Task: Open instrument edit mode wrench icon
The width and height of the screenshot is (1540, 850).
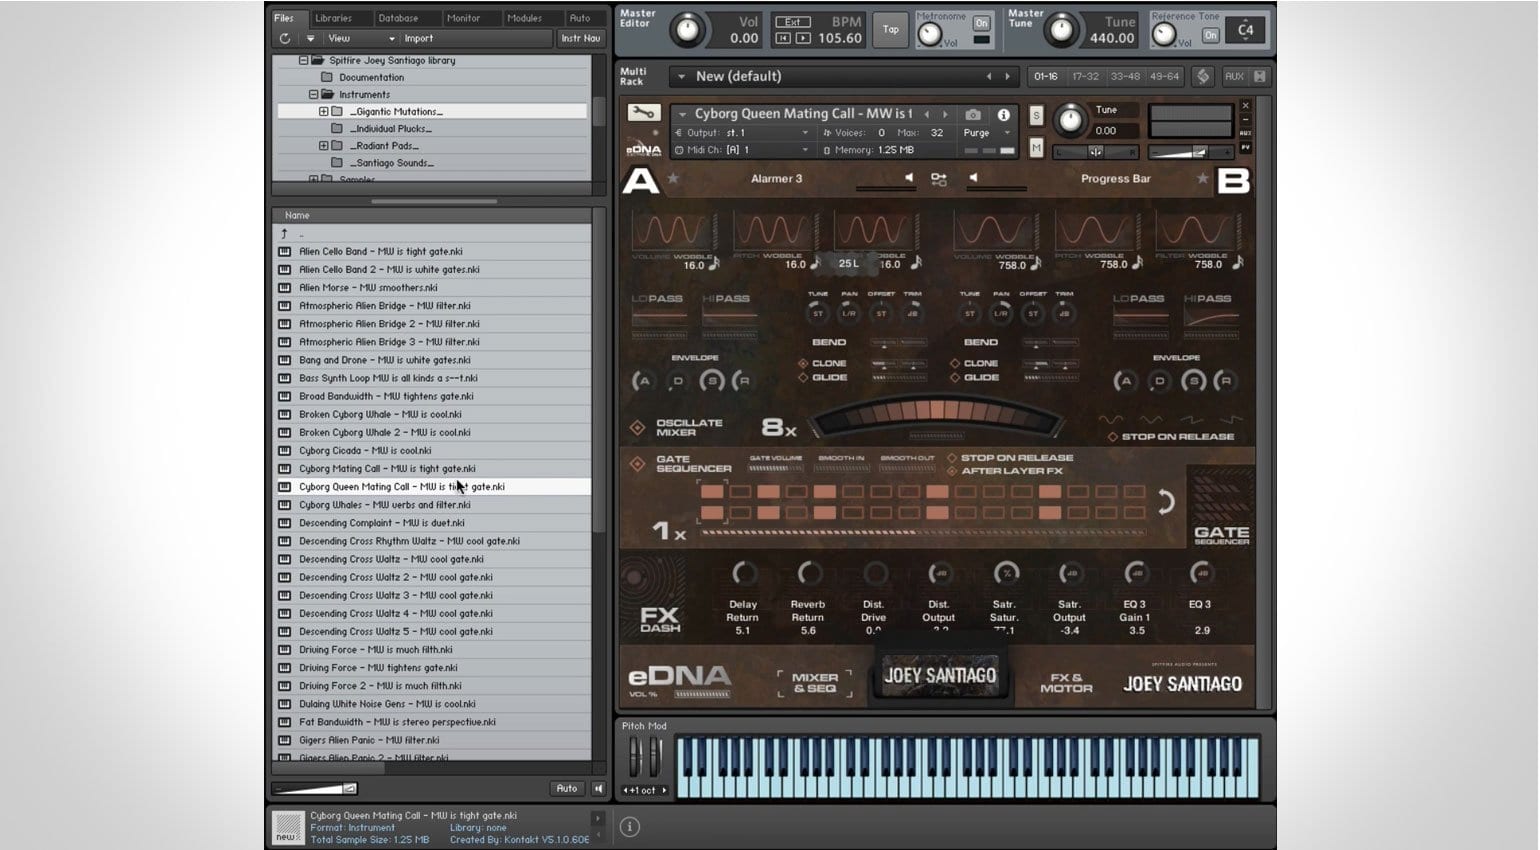Action: click(x=643, y=113)
